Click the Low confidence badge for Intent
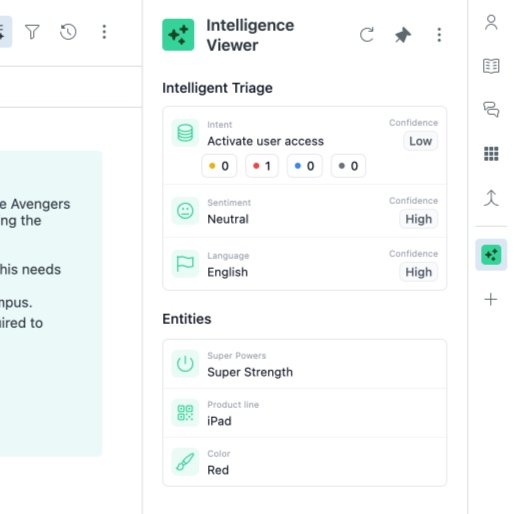This screenshot has height=514, width=514. tap(421, 141)
